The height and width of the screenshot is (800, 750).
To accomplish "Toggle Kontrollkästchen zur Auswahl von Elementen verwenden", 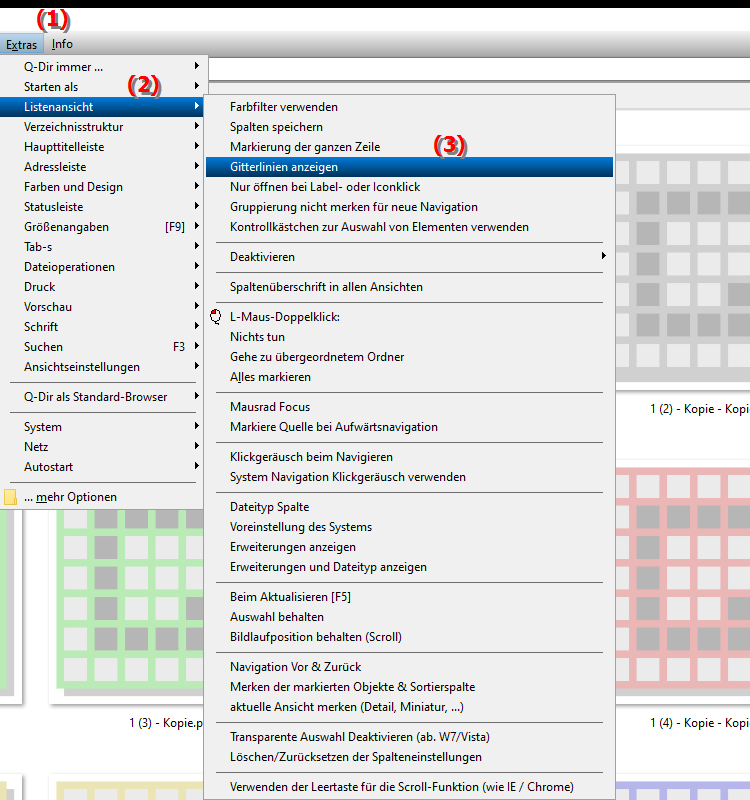I will coord(409,227).
